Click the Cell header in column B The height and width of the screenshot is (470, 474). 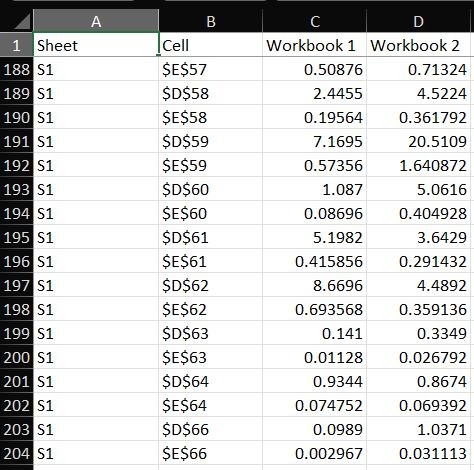coord(211,45)
